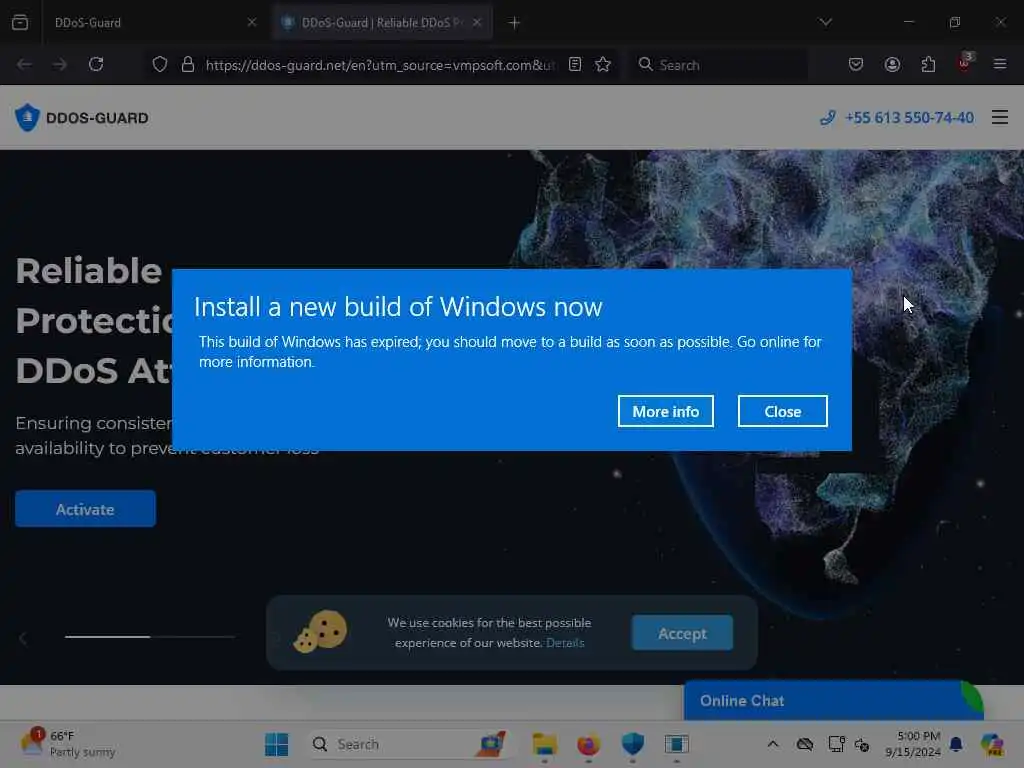Bookmark this page with star
The image size is (1024, 768).
pyautogui.click(x=603, y=64)
